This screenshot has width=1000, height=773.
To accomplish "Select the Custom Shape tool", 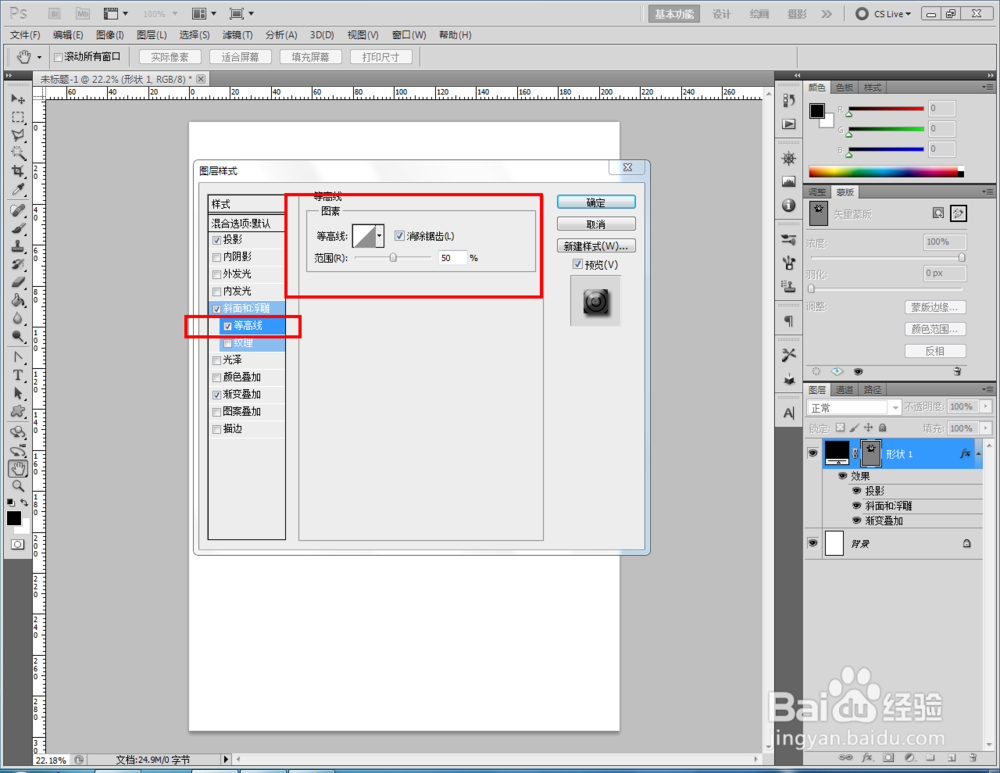I will [18, 411].
